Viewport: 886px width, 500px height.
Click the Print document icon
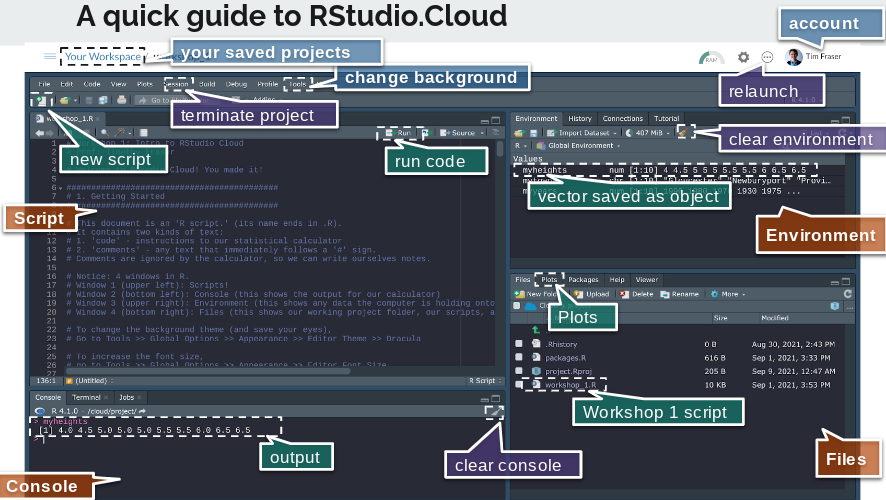pos(121,100)
